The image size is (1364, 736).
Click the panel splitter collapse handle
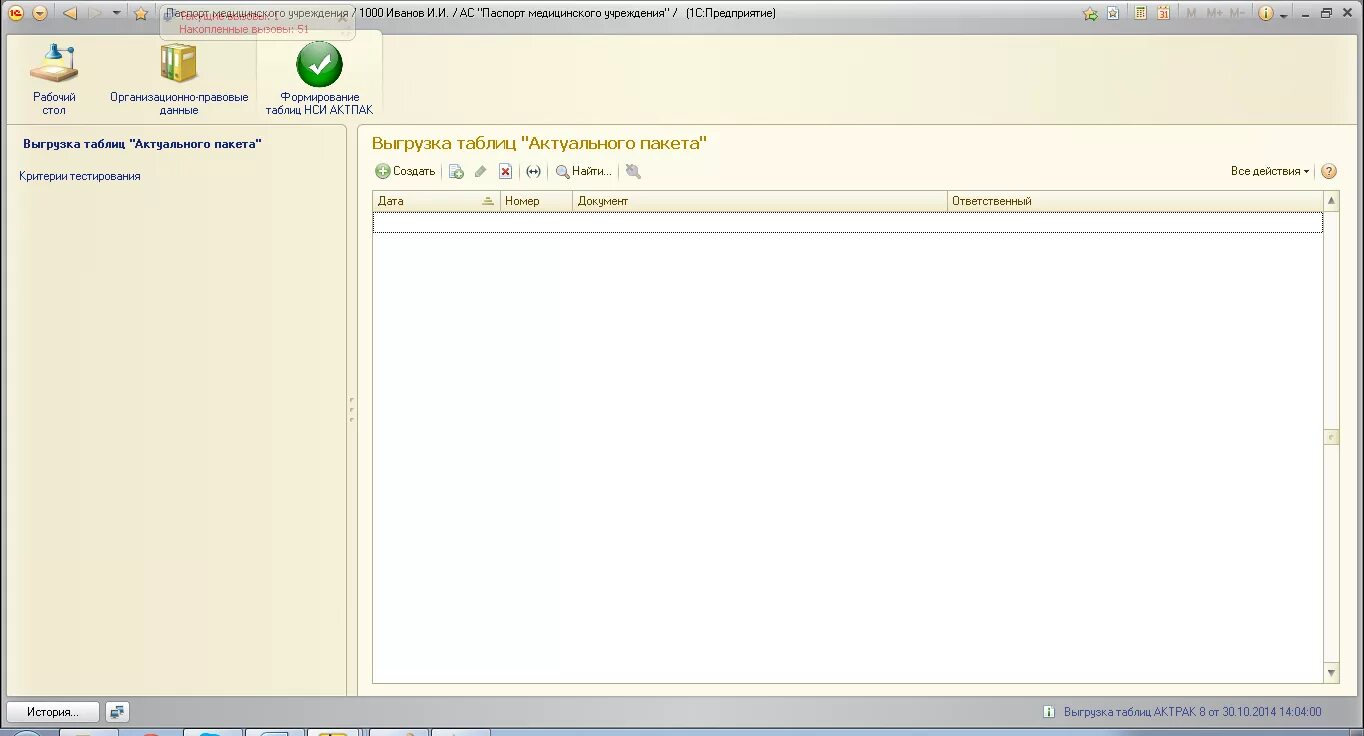352,409
